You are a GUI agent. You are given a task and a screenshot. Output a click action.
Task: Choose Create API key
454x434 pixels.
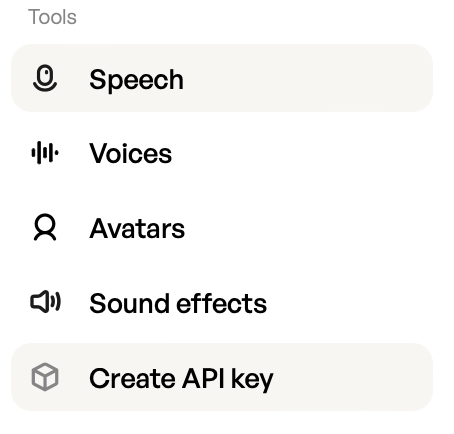222,377
